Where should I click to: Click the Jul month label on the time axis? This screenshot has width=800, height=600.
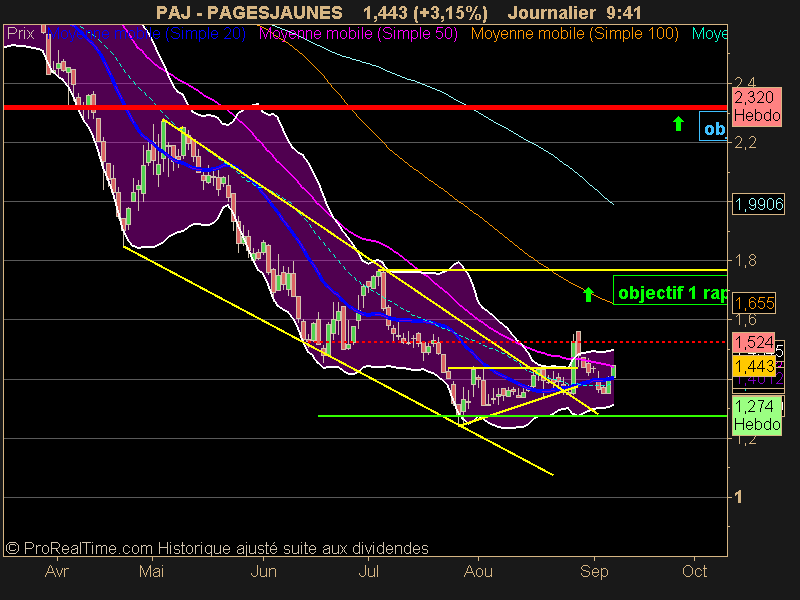(368, 571)
